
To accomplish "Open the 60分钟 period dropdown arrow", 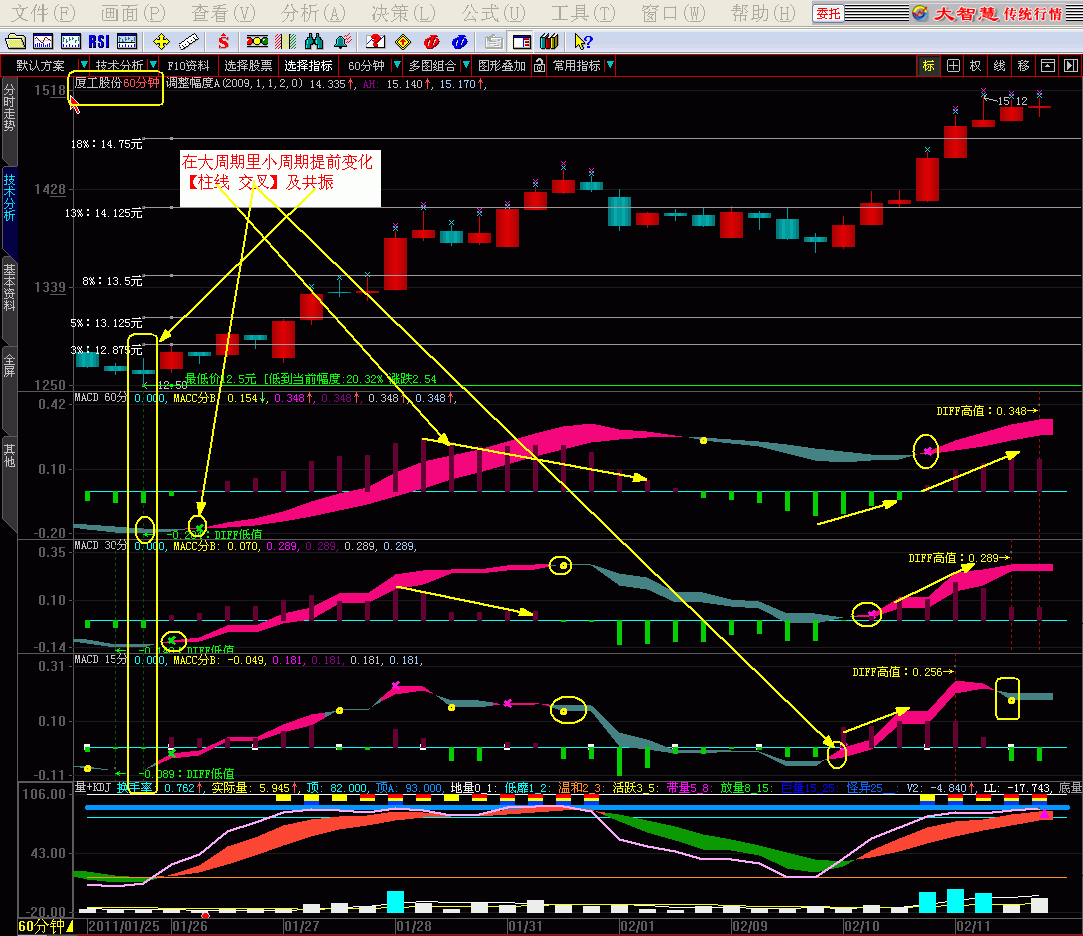I will coord(397,66).
